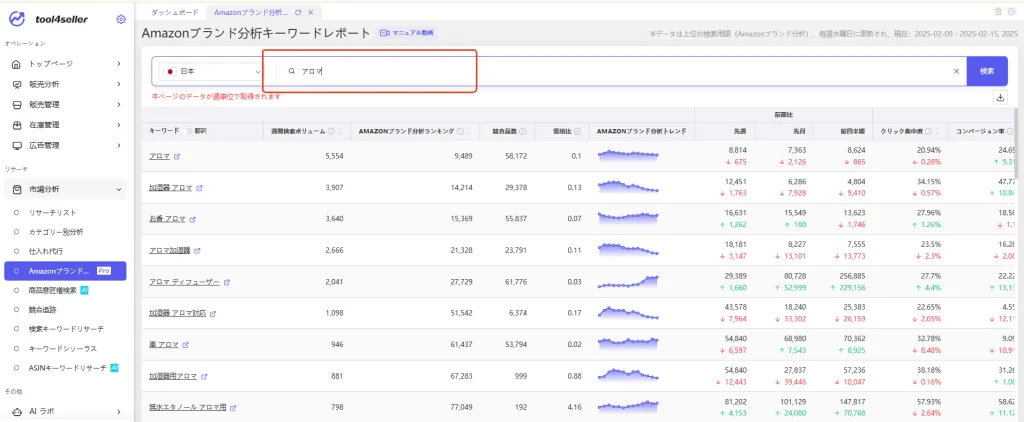Open settings gear beside tool4seller logo
The width and height of the screenshot is (1024, 422).
[x=121, y=20]
